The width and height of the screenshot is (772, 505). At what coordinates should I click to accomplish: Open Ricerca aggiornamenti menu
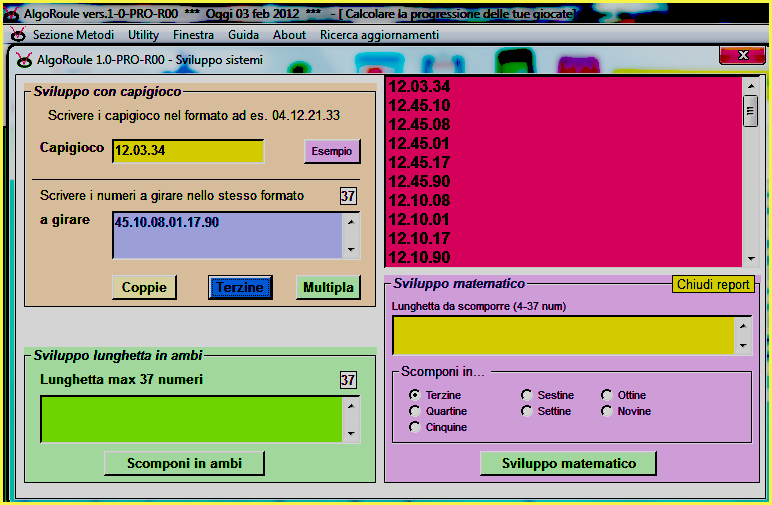click(x=379, y=35)
